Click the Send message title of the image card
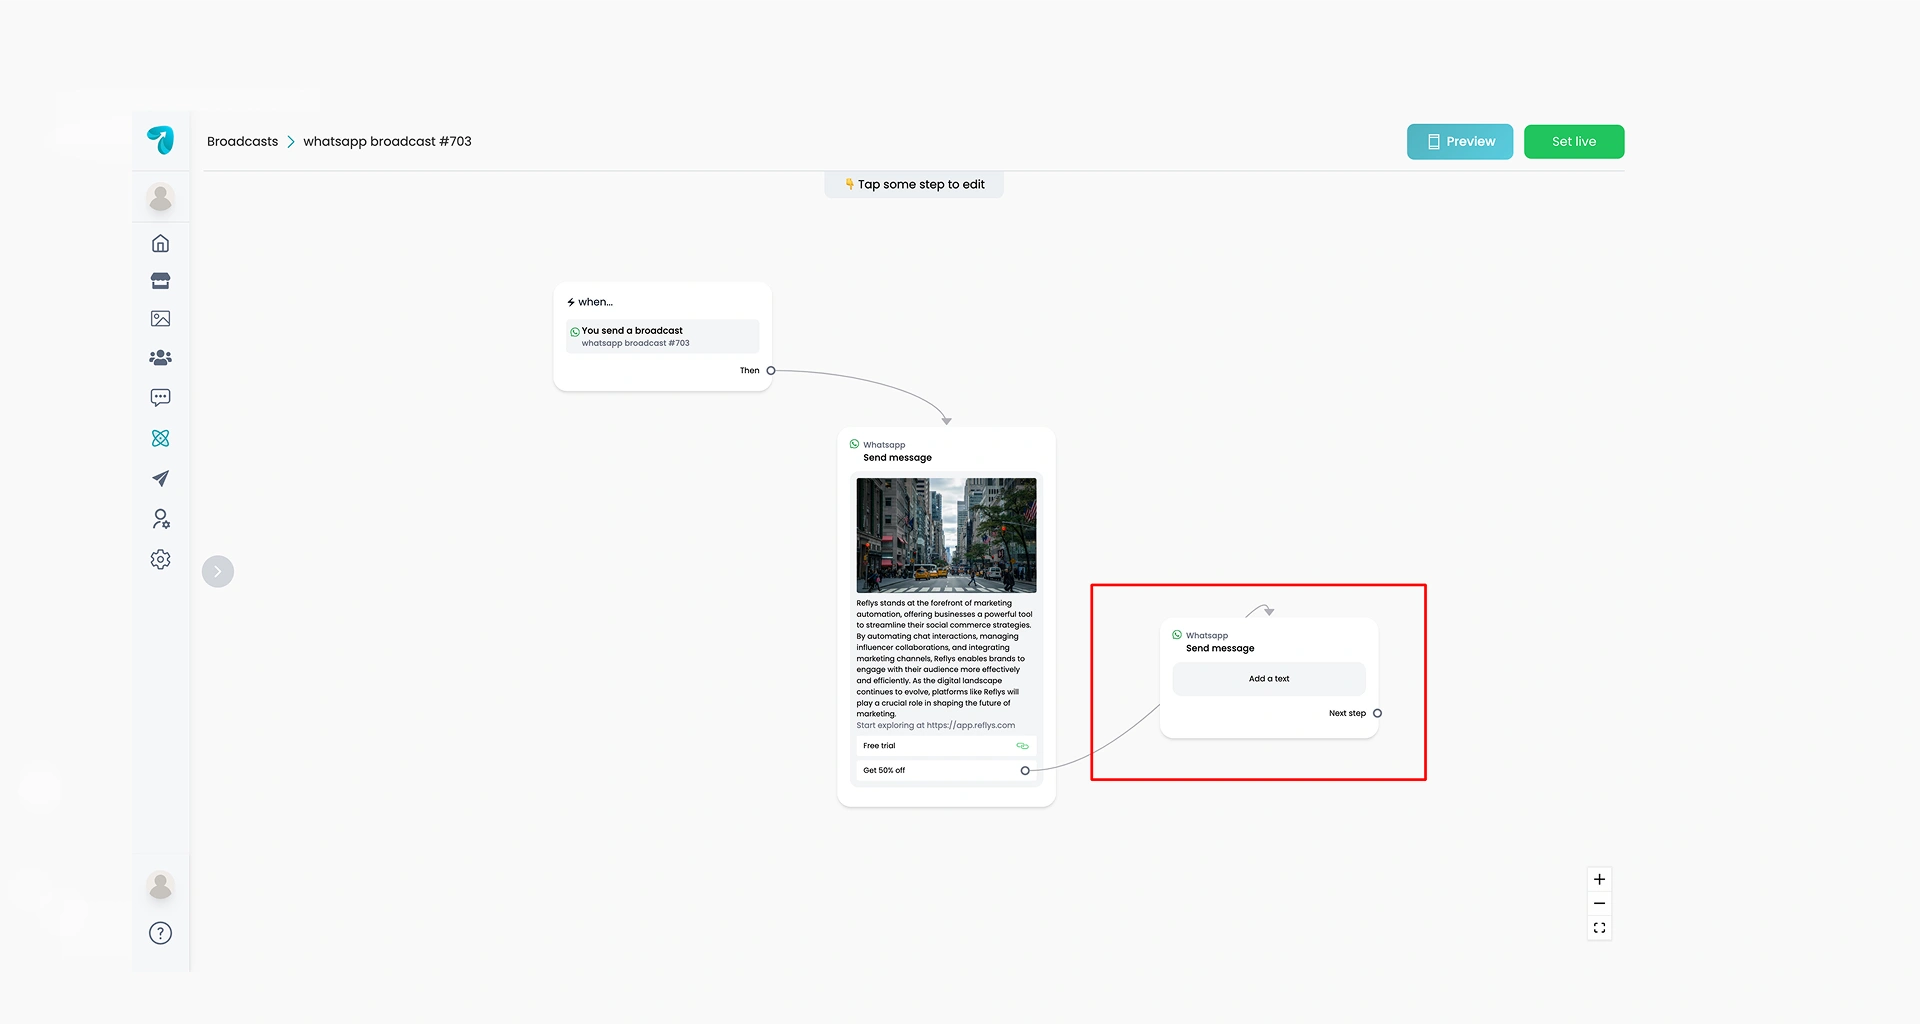 coord(897,458)
